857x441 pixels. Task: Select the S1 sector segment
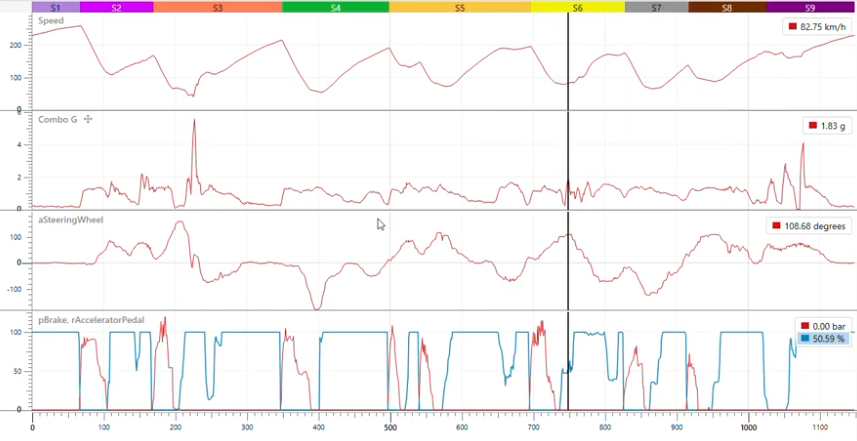coord(55,7)
